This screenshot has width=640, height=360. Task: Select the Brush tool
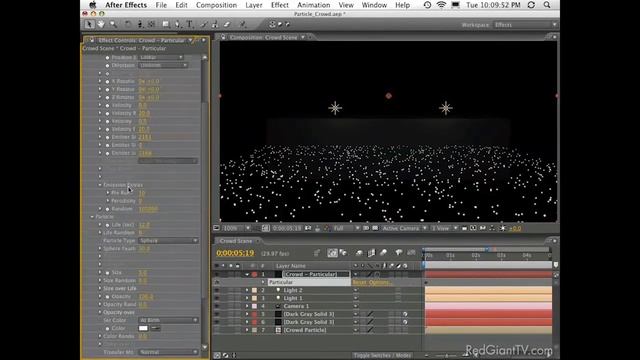[x=204, y=24]
